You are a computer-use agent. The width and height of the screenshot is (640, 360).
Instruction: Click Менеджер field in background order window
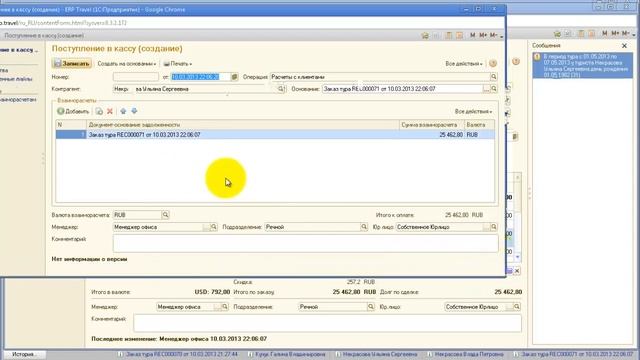coord(186,307)
